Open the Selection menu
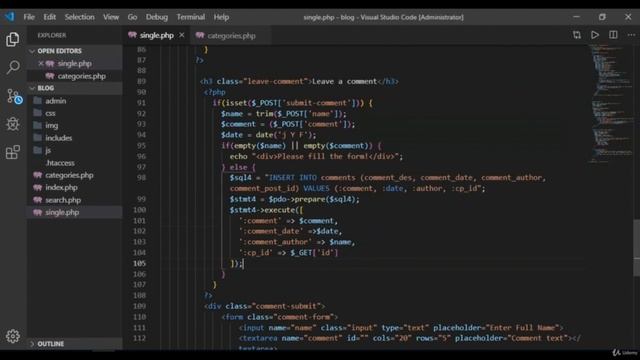The height and width of the screenshot is (360, 640). point(79,17)
